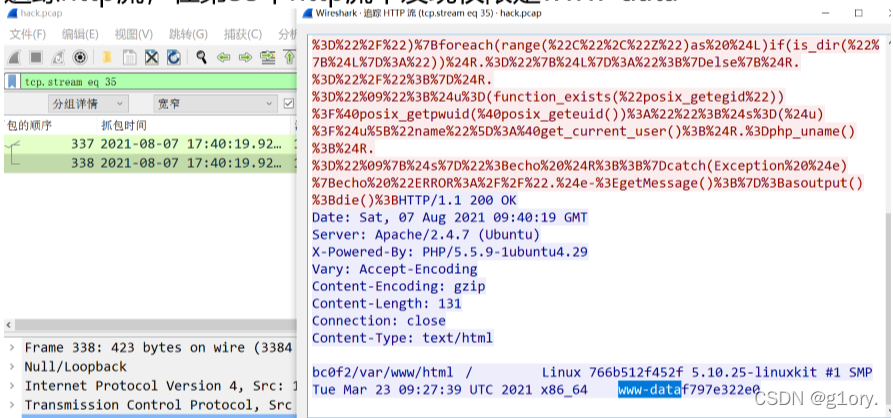Click the display filter bookmark icon
Viewport: 893px width, 418px height.
[x=11, y=81]
